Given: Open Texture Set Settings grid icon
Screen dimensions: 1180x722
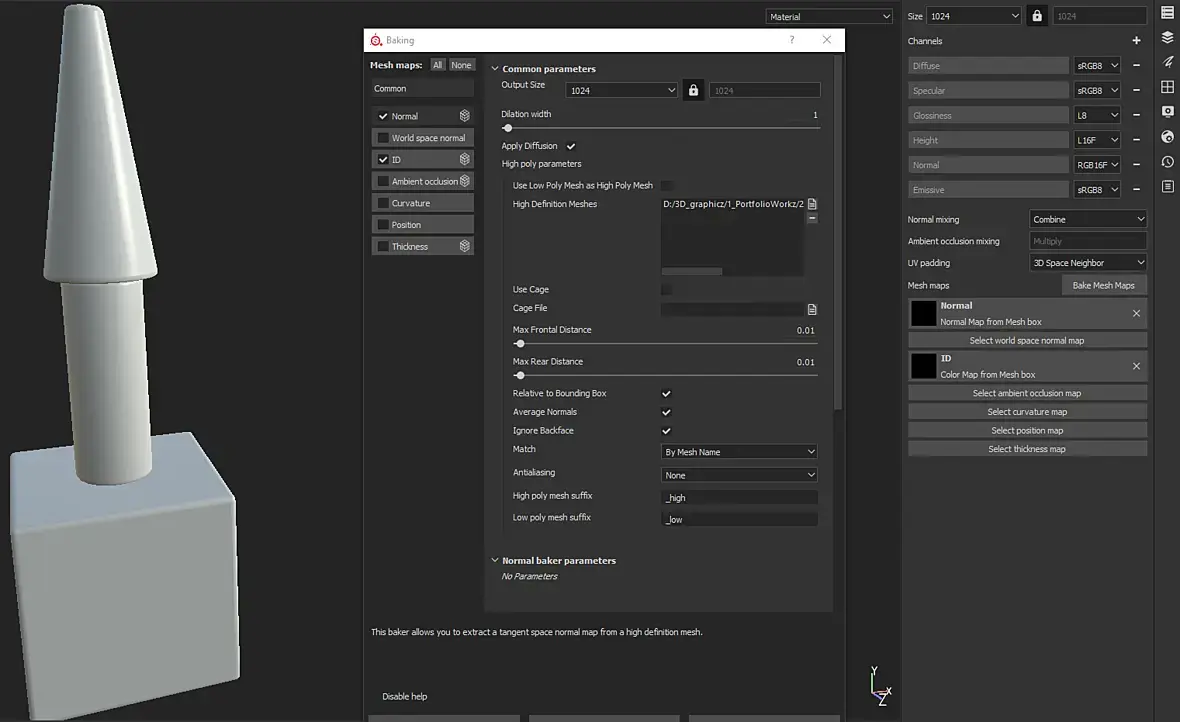Looking at the screenshot, I should coord(1167,87).
